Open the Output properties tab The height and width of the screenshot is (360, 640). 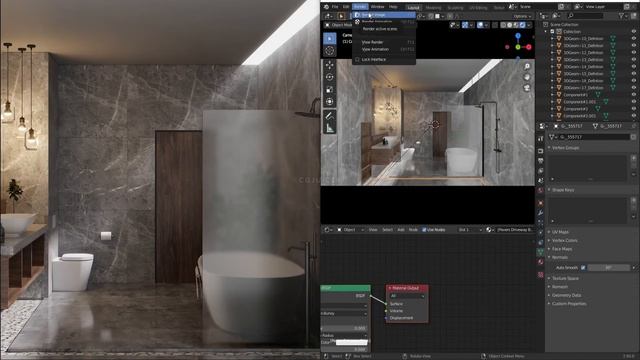coord(541,161)
